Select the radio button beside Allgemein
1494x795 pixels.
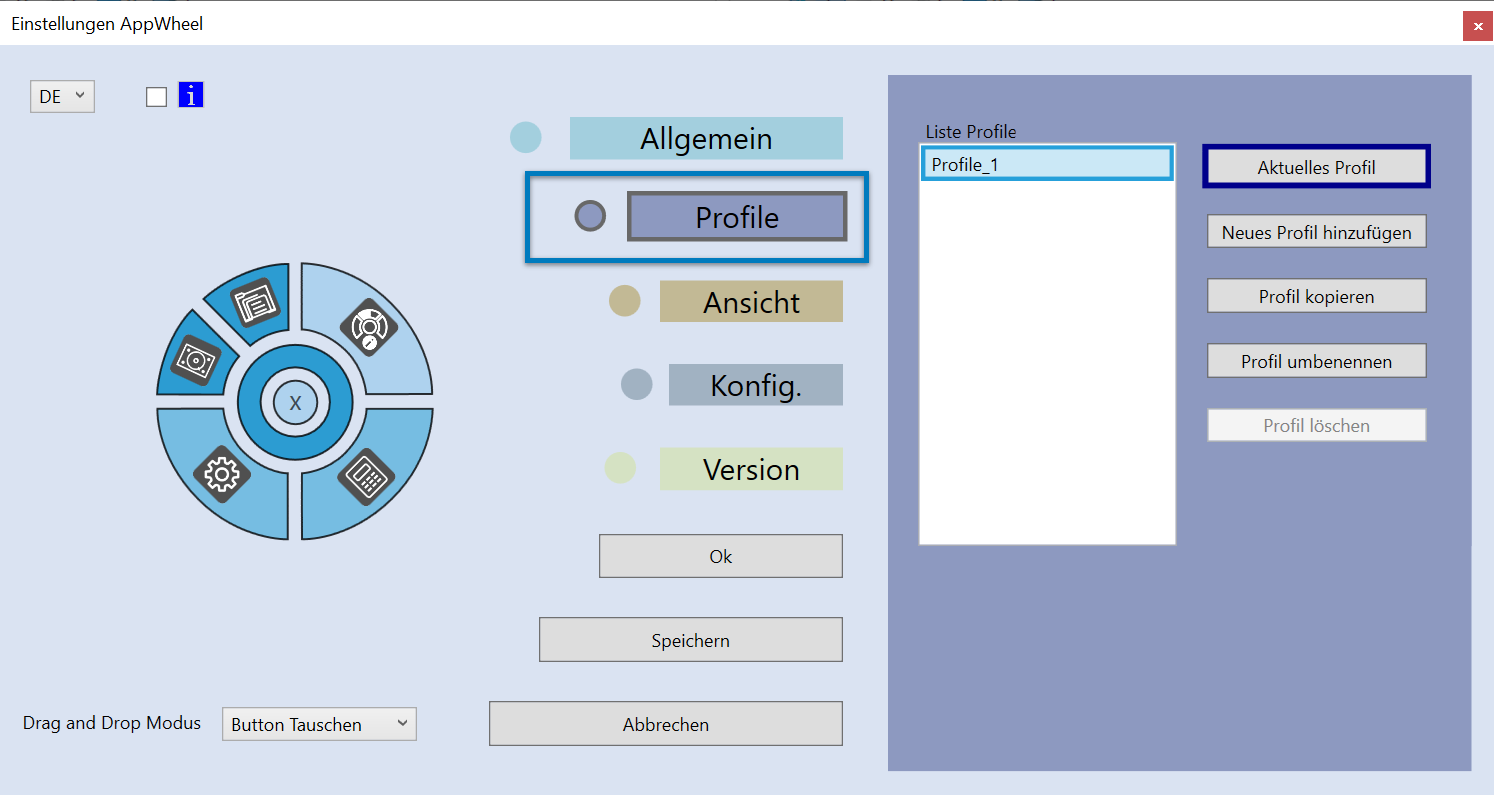pyautogui.click(x=525, y=137)
